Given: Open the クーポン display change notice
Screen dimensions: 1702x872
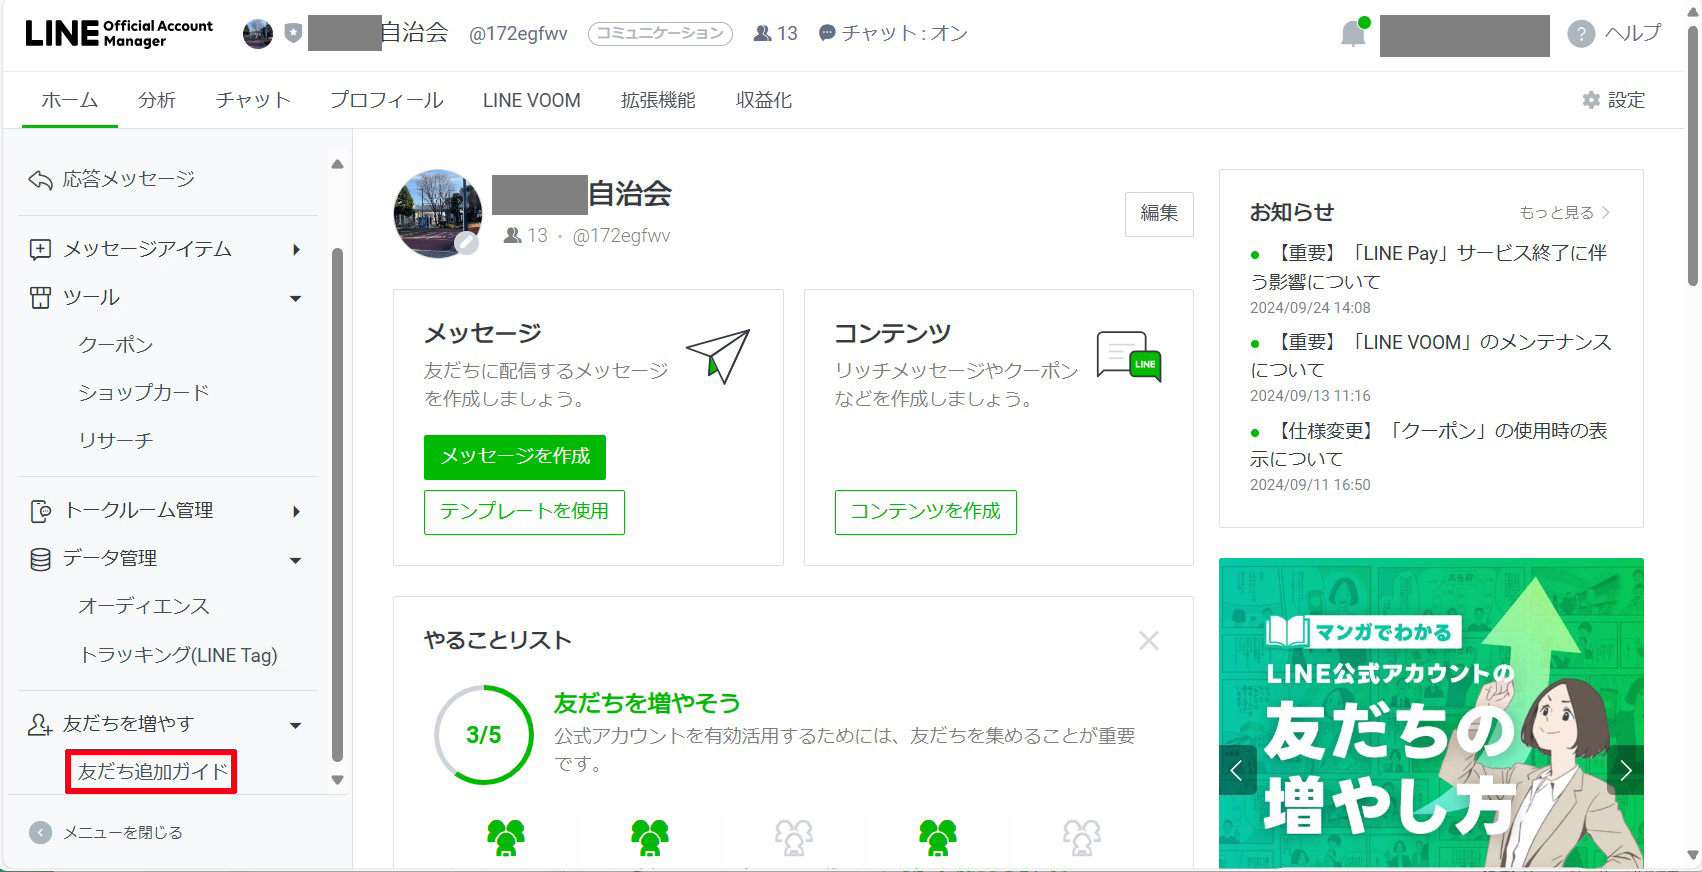Looking at the screenshot, I should [x=1429, y=445].
